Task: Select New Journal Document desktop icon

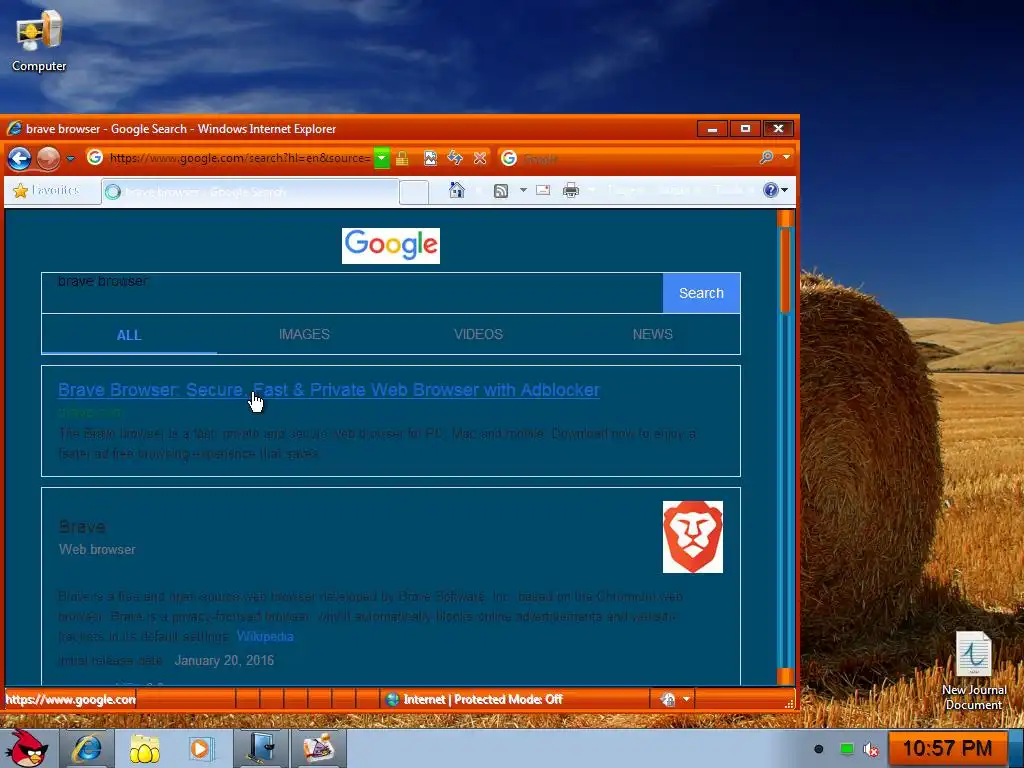Action: coord(974,671)
